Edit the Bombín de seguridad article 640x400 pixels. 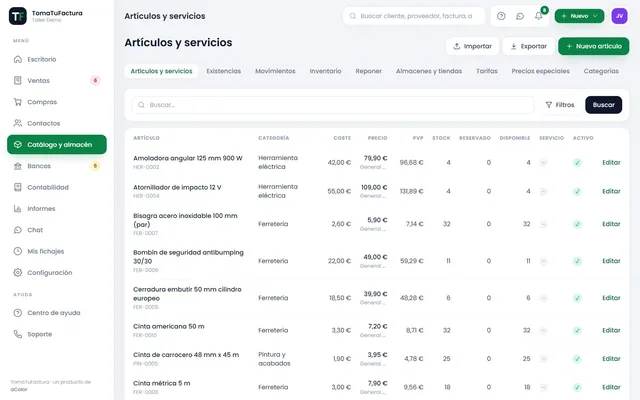[x=611, y=261]
